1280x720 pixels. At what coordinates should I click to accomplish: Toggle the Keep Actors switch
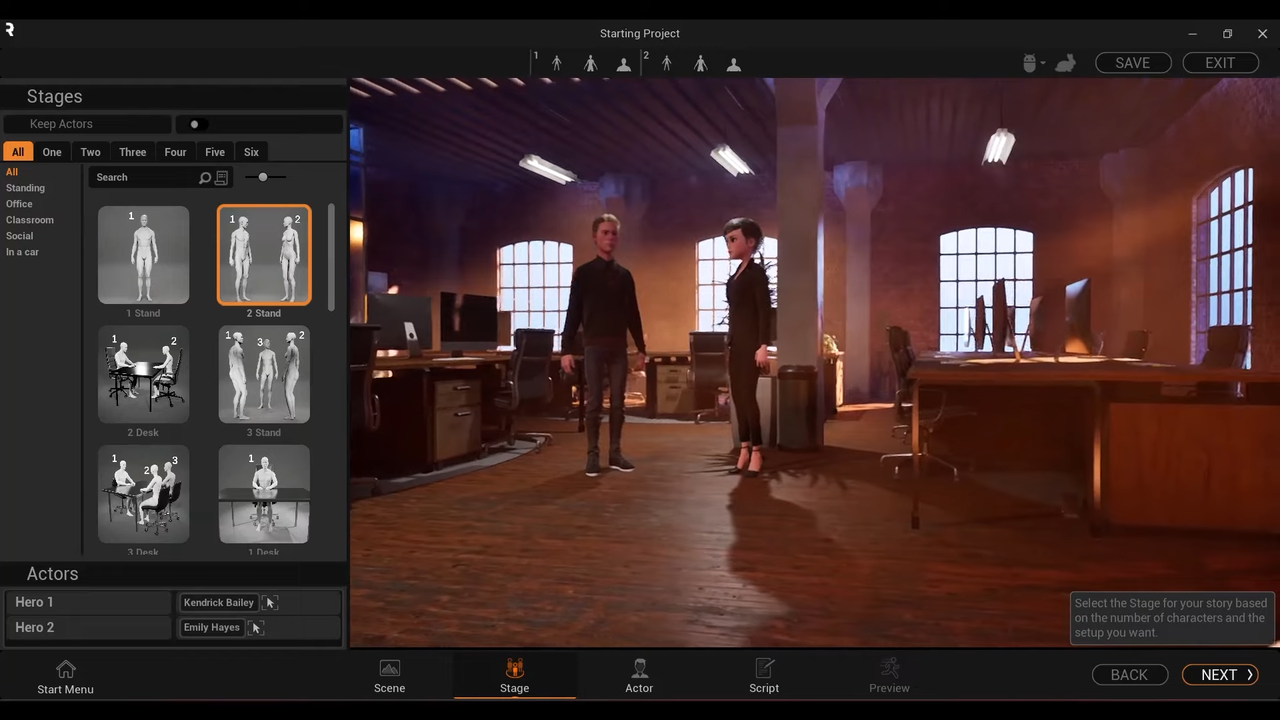coord(194,123)
